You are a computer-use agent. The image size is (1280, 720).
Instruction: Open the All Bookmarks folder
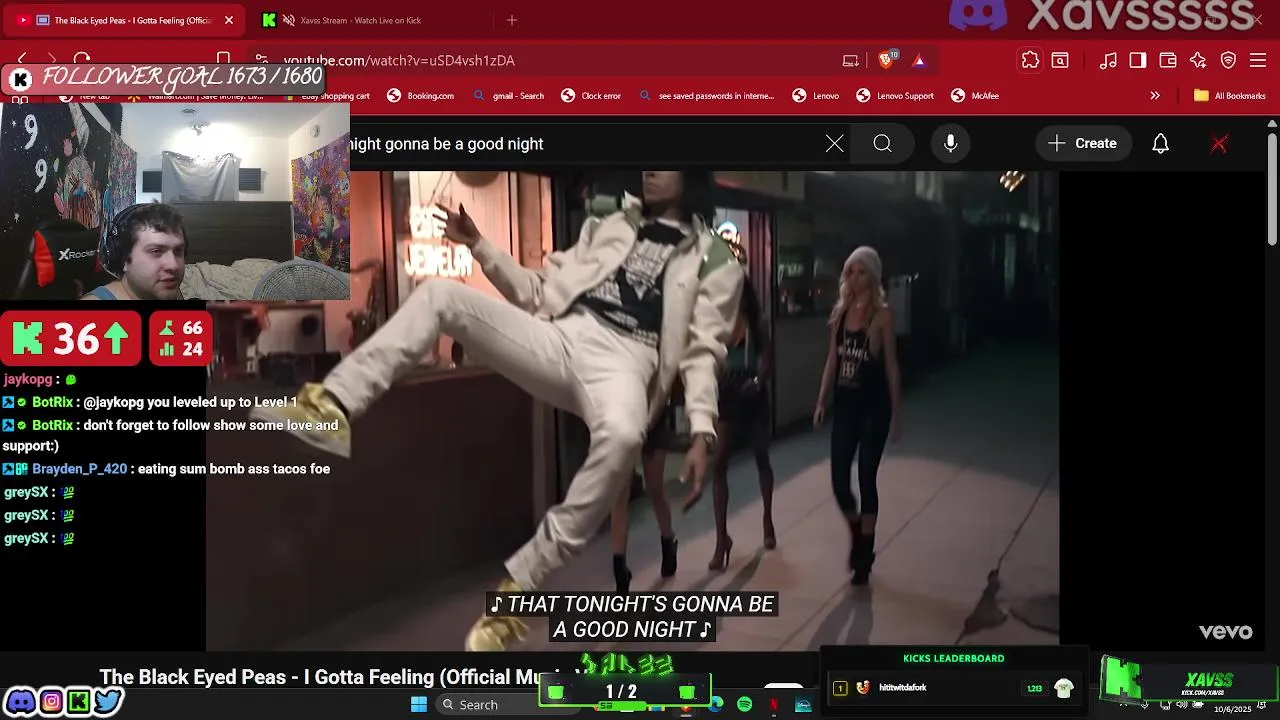(x=1230, y=96)
